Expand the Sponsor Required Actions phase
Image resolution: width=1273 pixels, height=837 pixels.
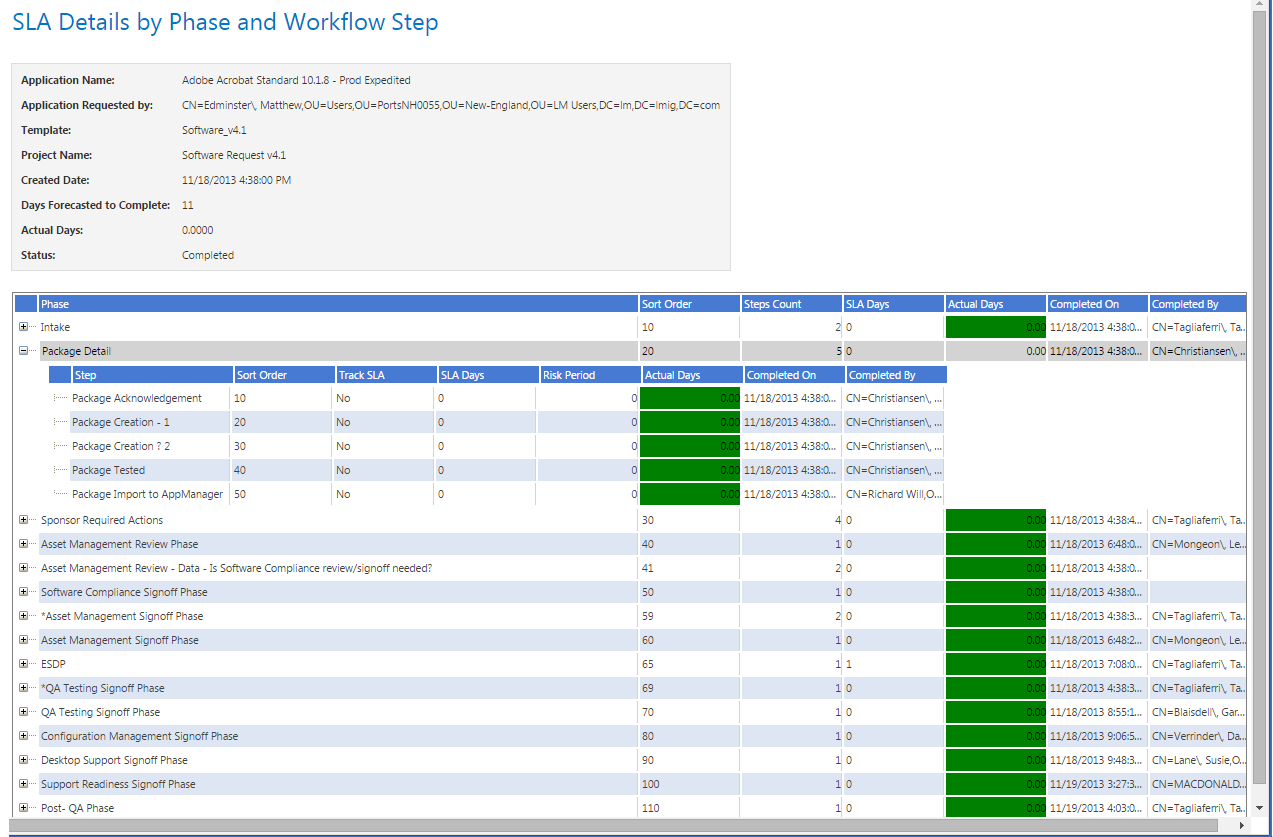23,519
